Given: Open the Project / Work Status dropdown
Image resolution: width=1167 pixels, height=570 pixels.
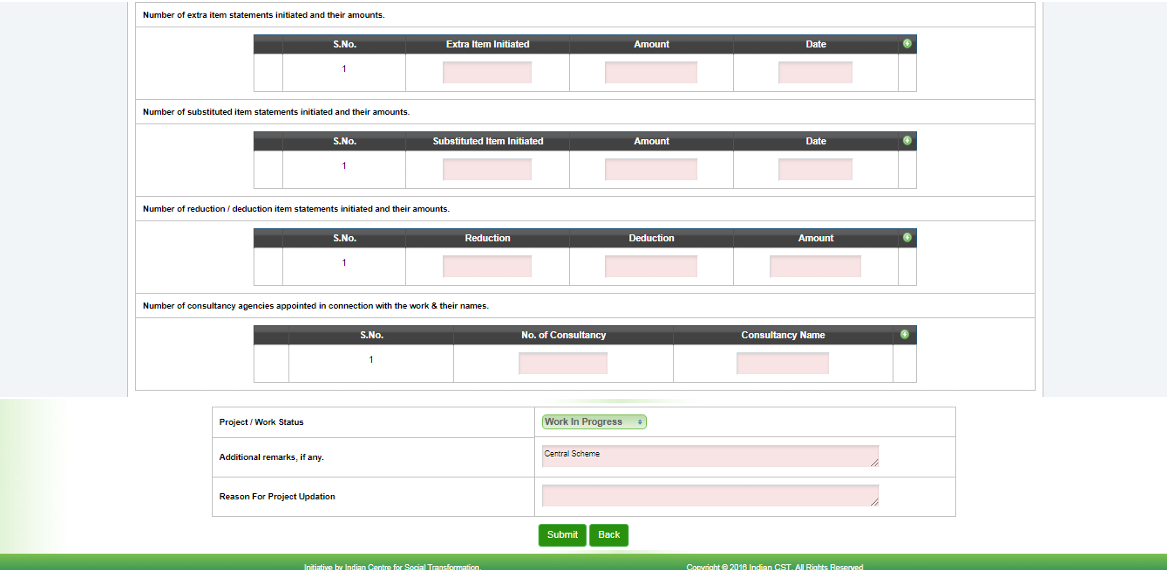Looking at the screenshot, I should (x=594, y=422).
